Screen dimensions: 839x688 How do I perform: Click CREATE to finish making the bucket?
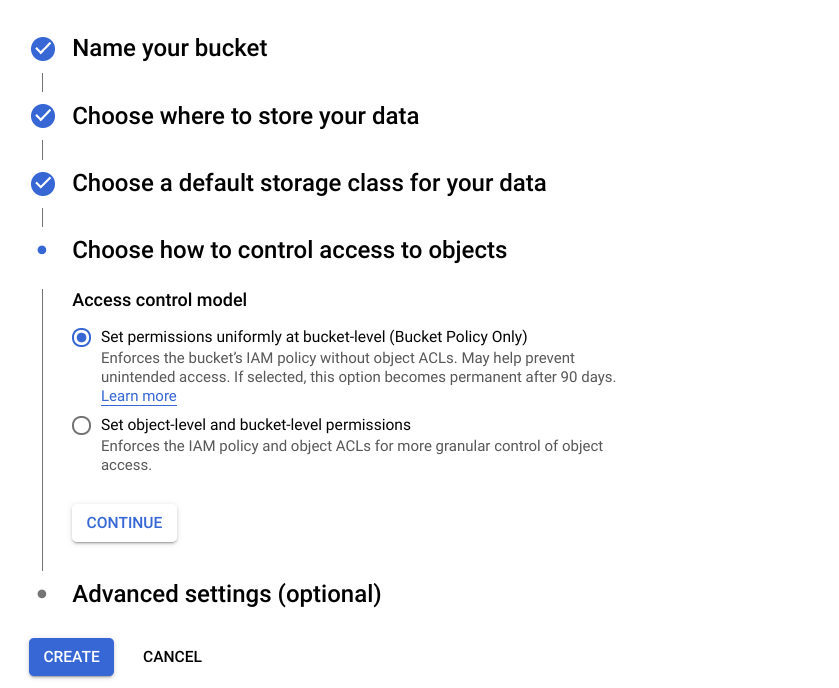(71, 657)
